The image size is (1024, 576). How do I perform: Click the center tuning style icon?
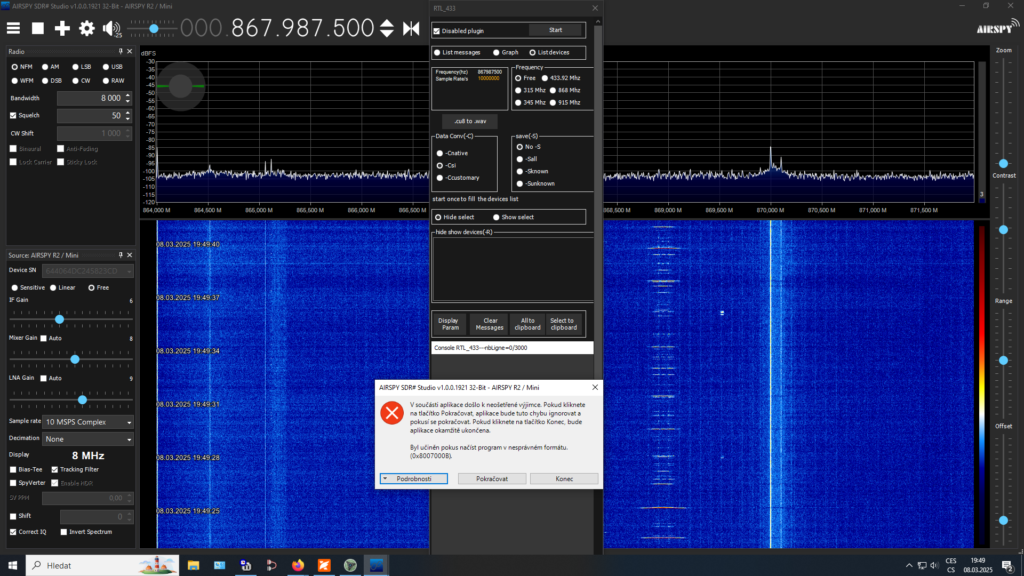click(411, 28)
